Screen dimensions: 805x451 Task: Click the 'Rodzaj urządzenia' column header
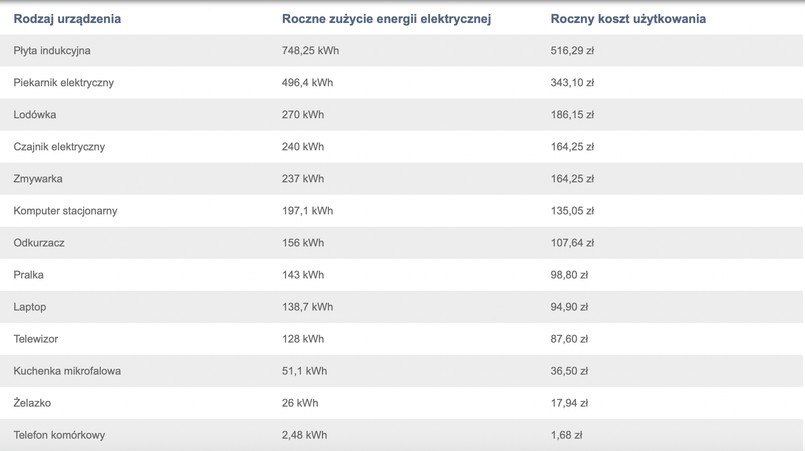coord(67,19)
